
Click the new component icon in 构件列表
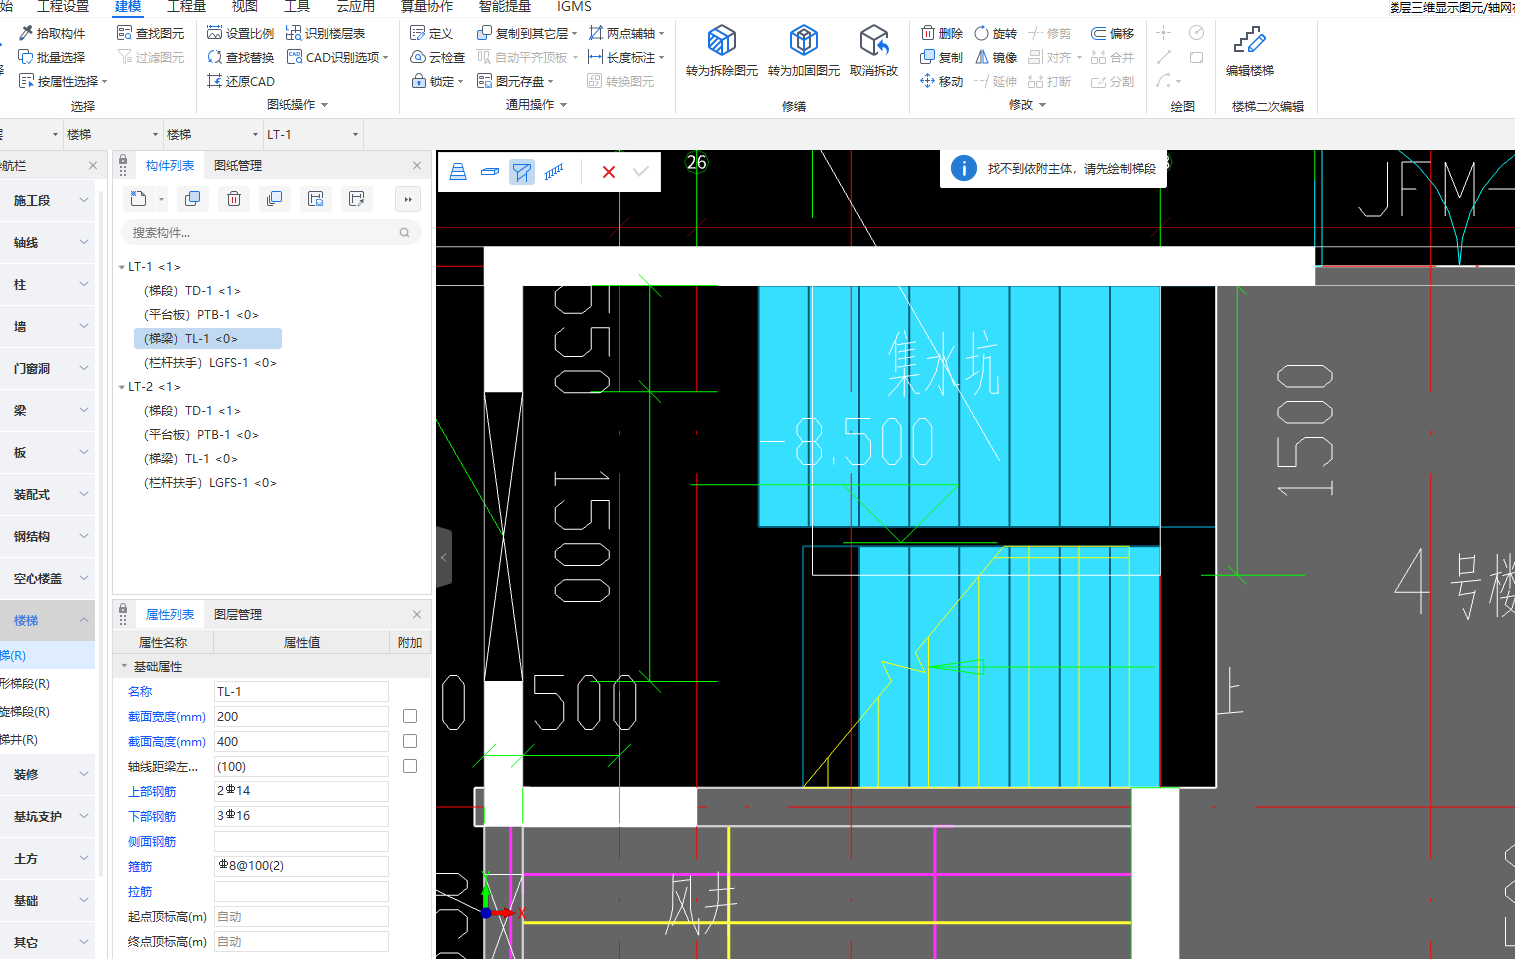[139, 199]
